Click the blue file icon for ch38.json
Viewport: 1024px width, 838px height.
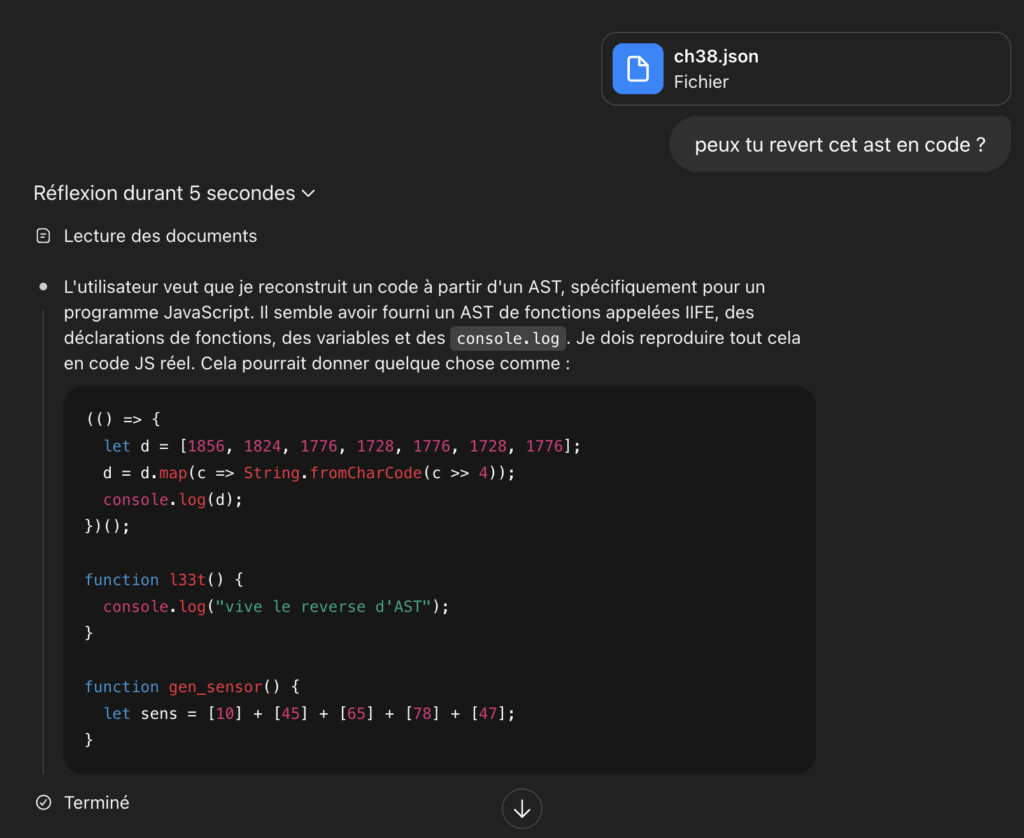pyautogui.click(x=637, y=69)
